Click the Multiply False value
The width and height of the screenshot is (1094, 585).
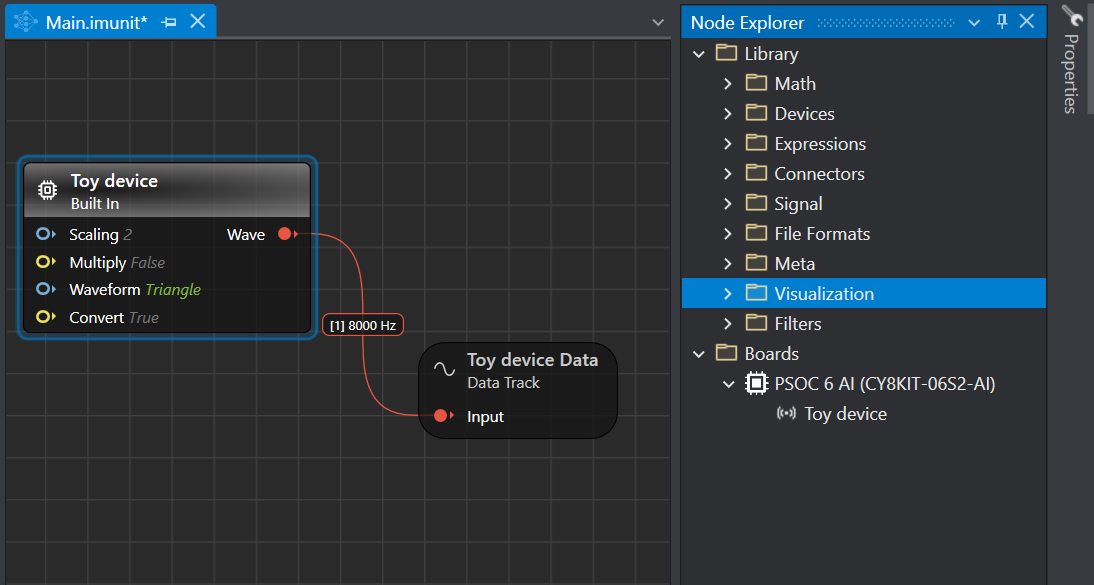point(148,262)
